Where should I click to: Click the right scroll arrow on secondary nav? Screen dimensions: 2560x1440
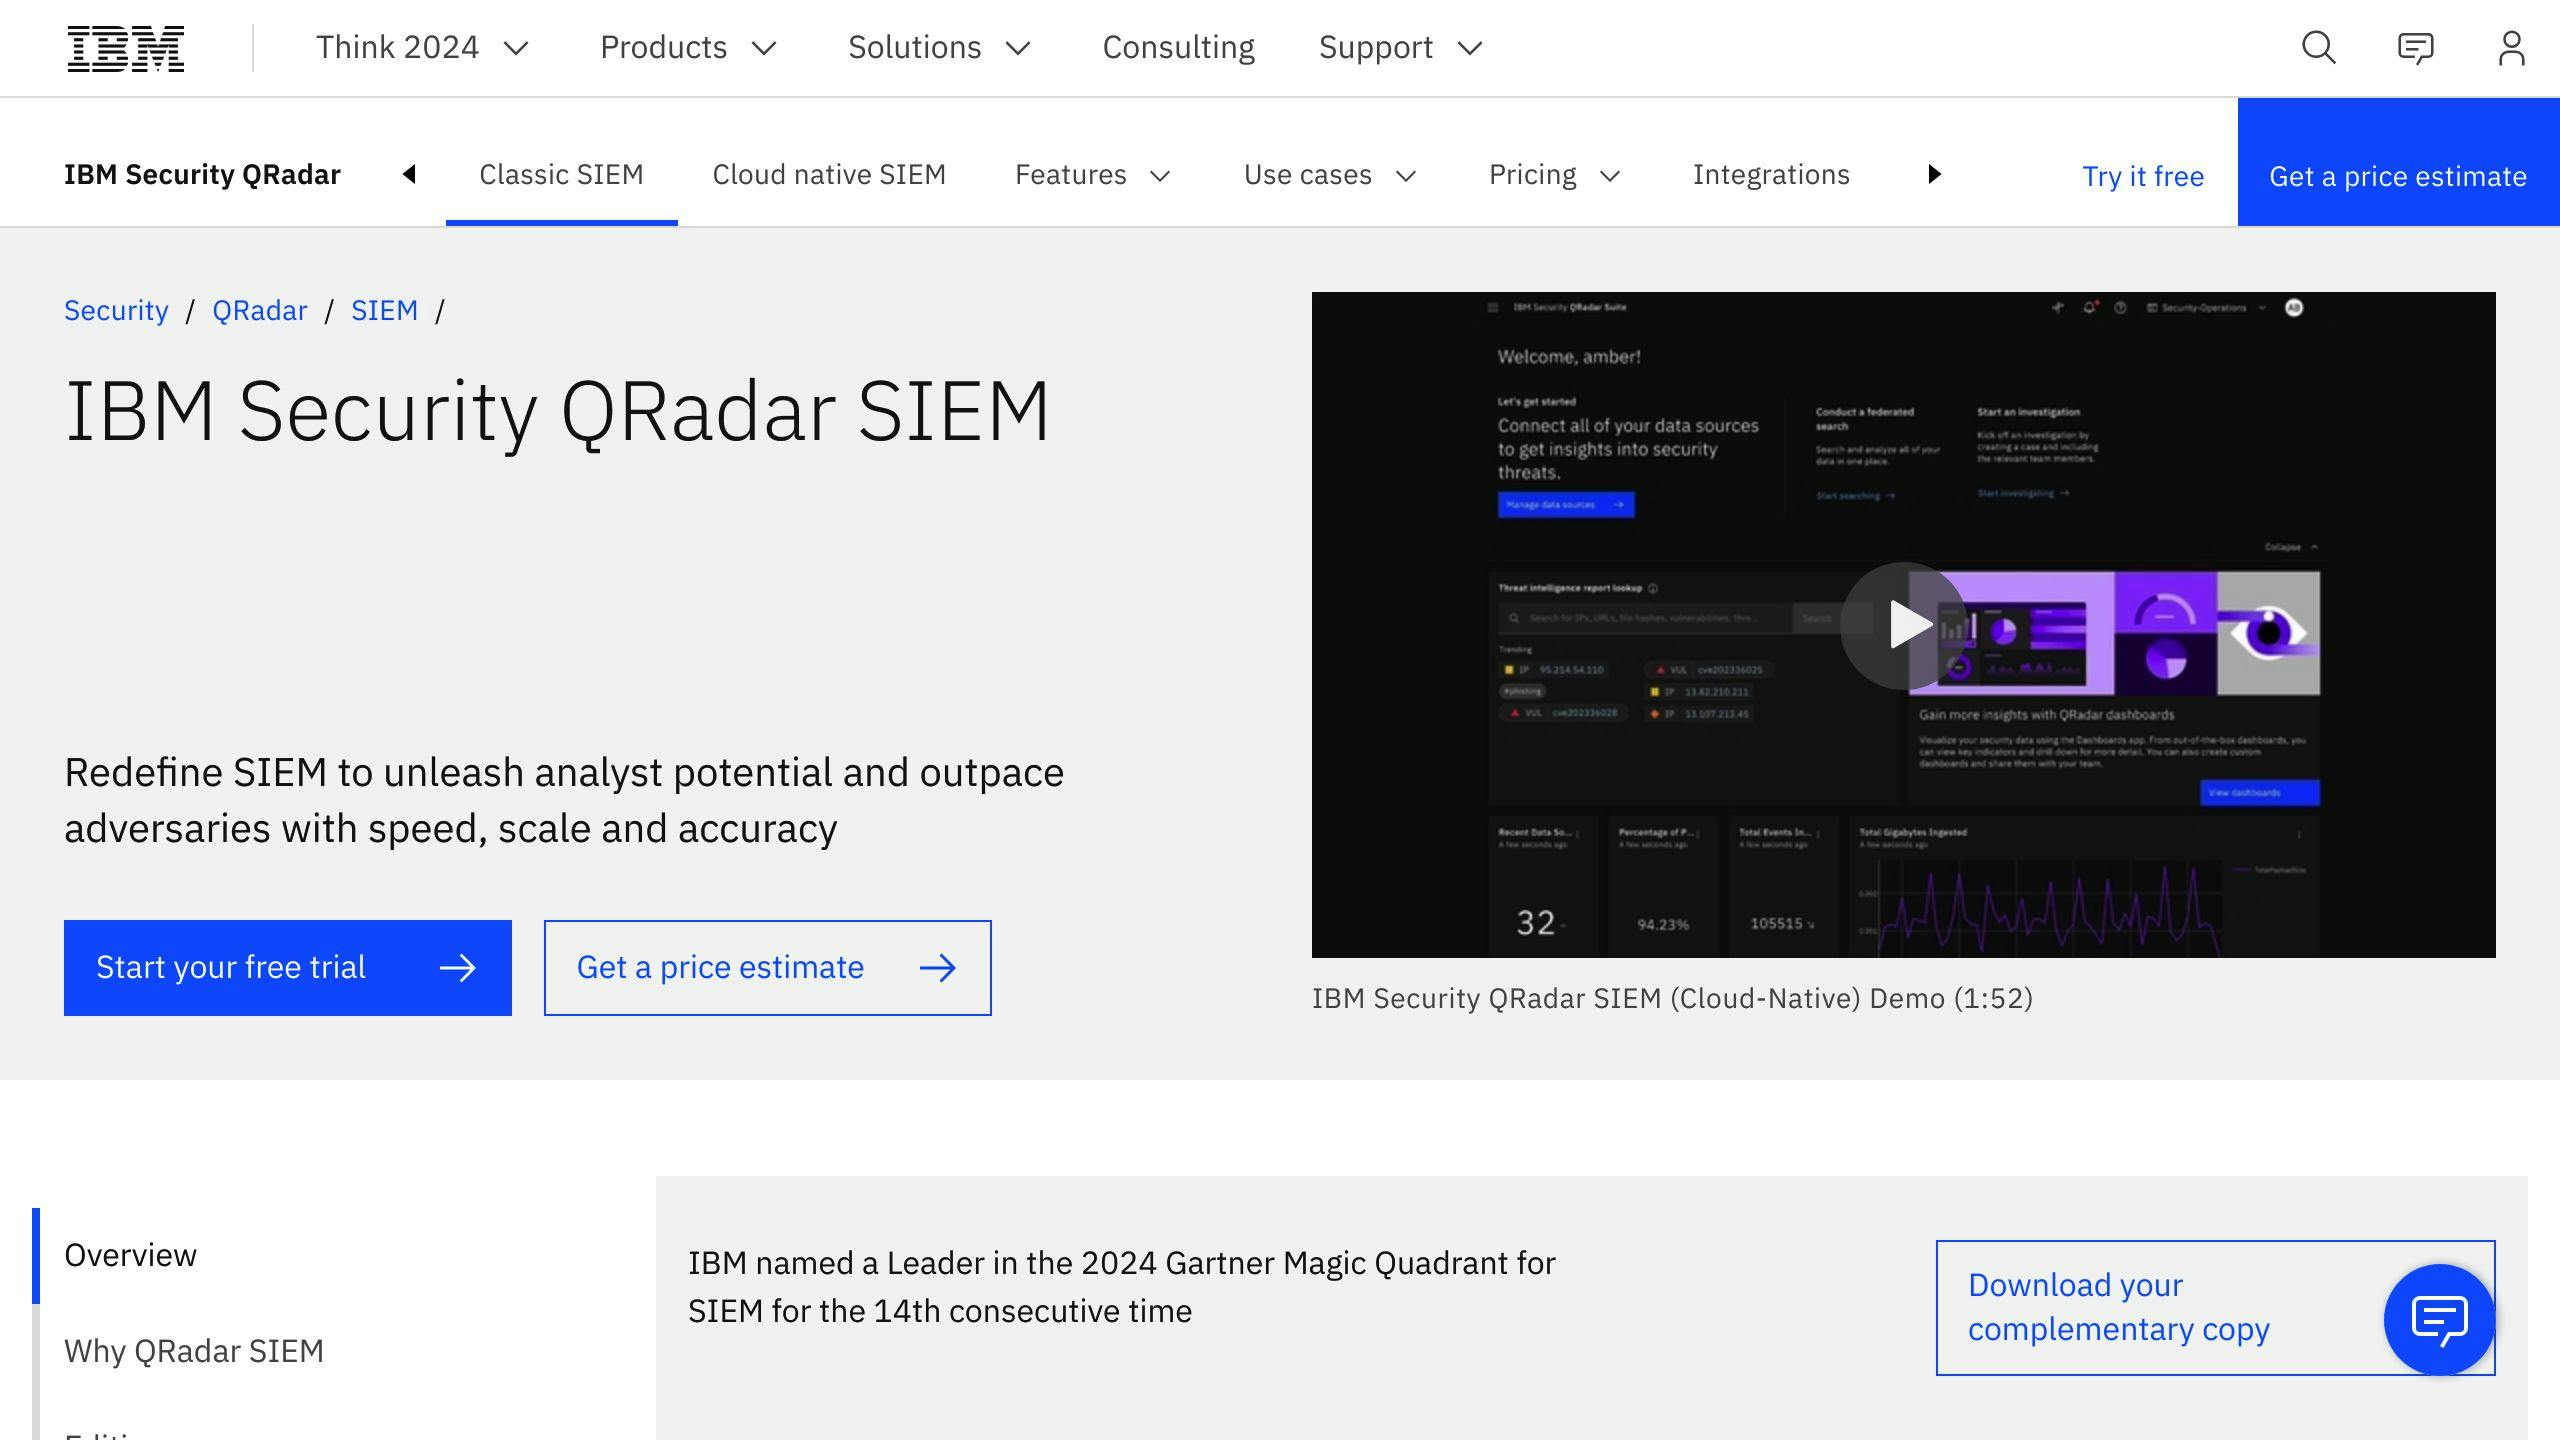[1932, 172]
